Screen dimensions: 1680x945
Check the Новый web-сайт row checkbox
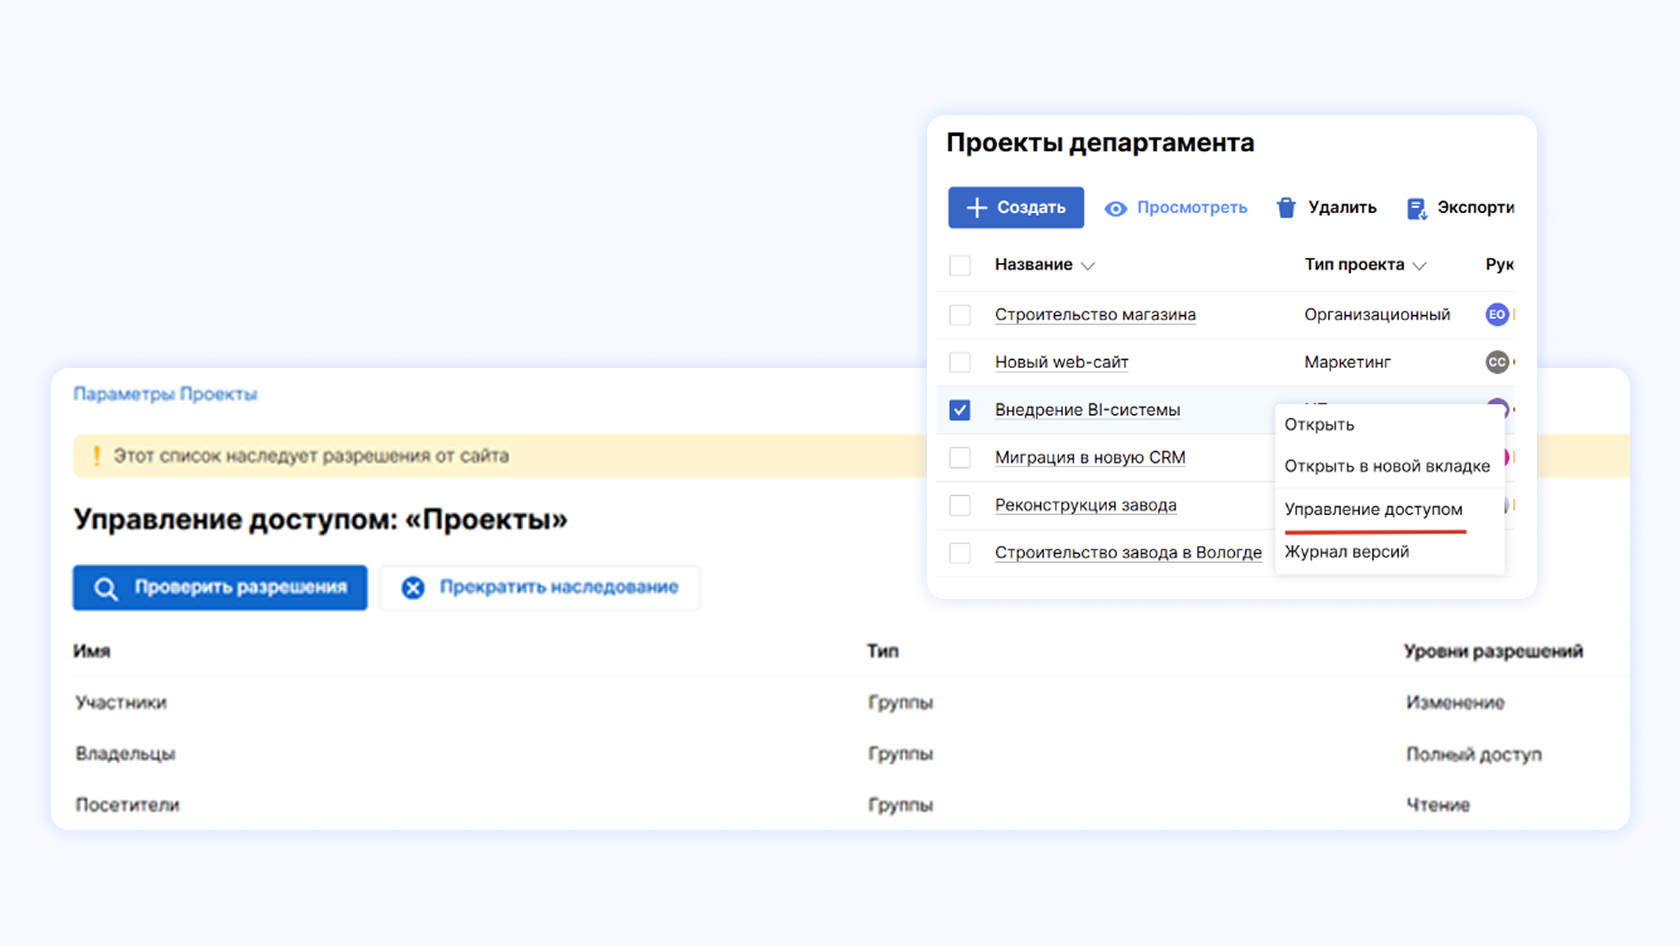[960, 362]
